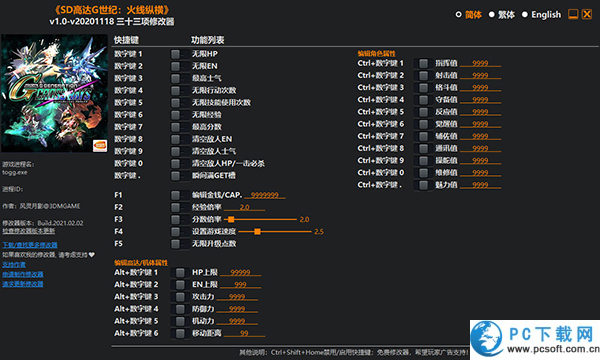The image size is (600, 360).
Task: Edit the 指挥值 value field
Action: [x=480, y=63]
